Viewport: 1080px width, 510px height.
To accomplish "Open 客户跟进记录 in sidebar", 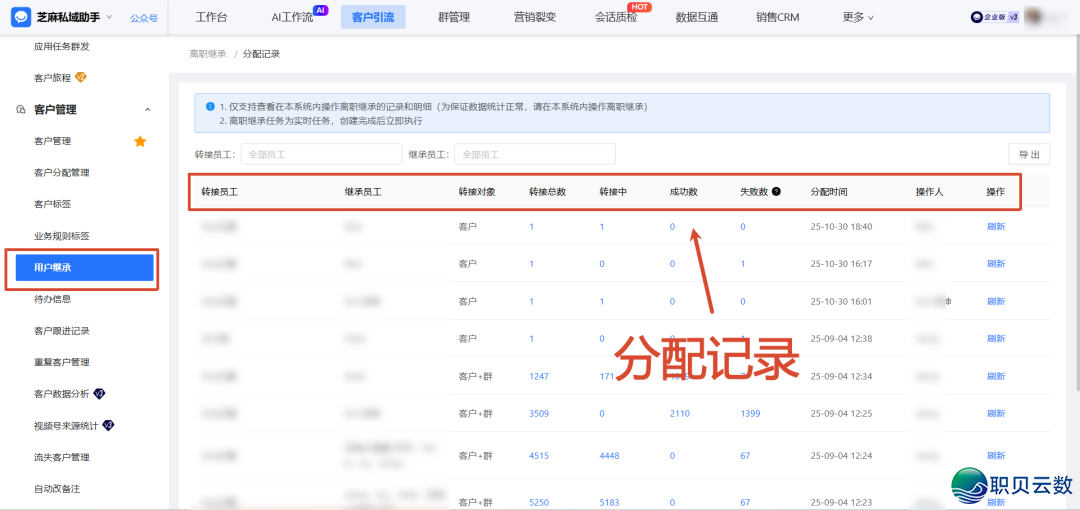I will [x=62, y=331].
